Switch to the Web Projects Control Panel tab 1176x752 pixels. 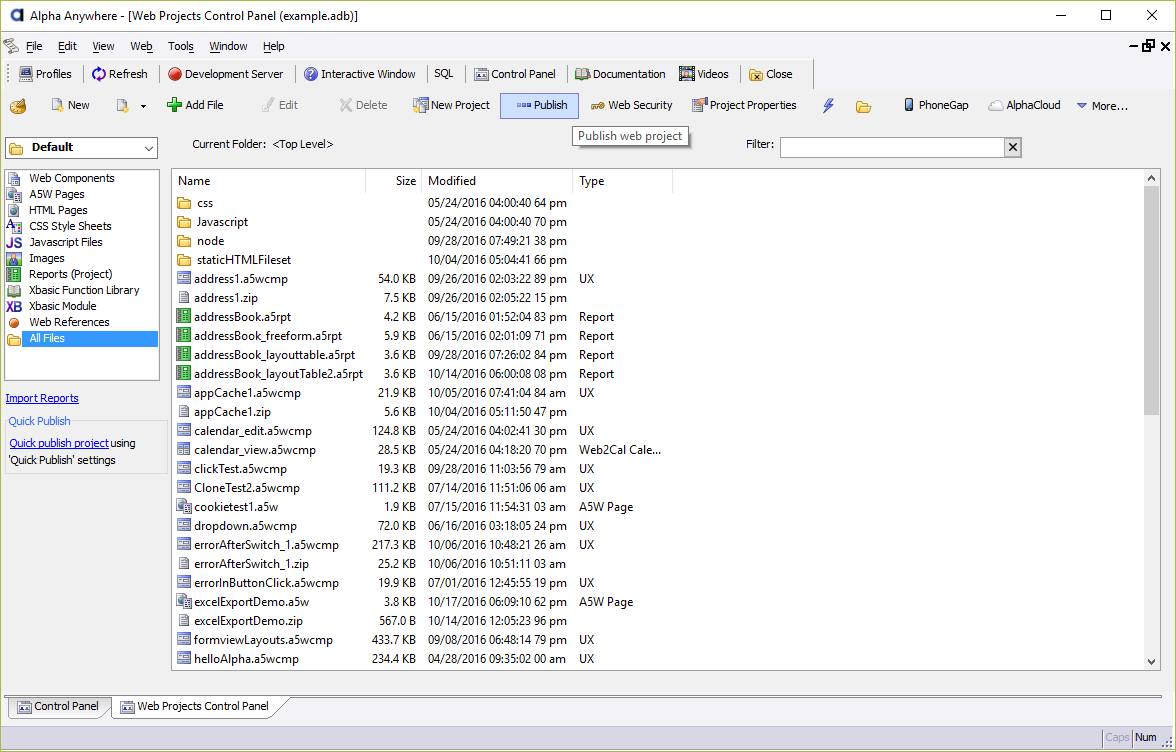coord(195,706)
